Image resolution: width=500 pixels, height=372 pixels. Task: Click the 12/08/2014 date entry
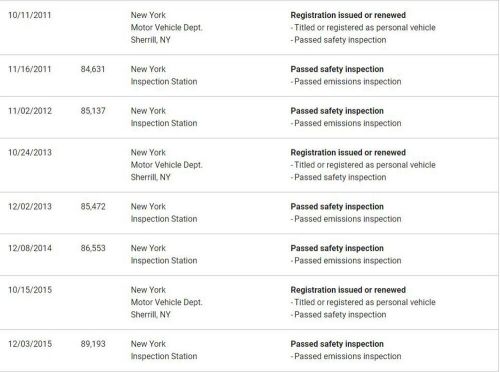coord(30,248)
